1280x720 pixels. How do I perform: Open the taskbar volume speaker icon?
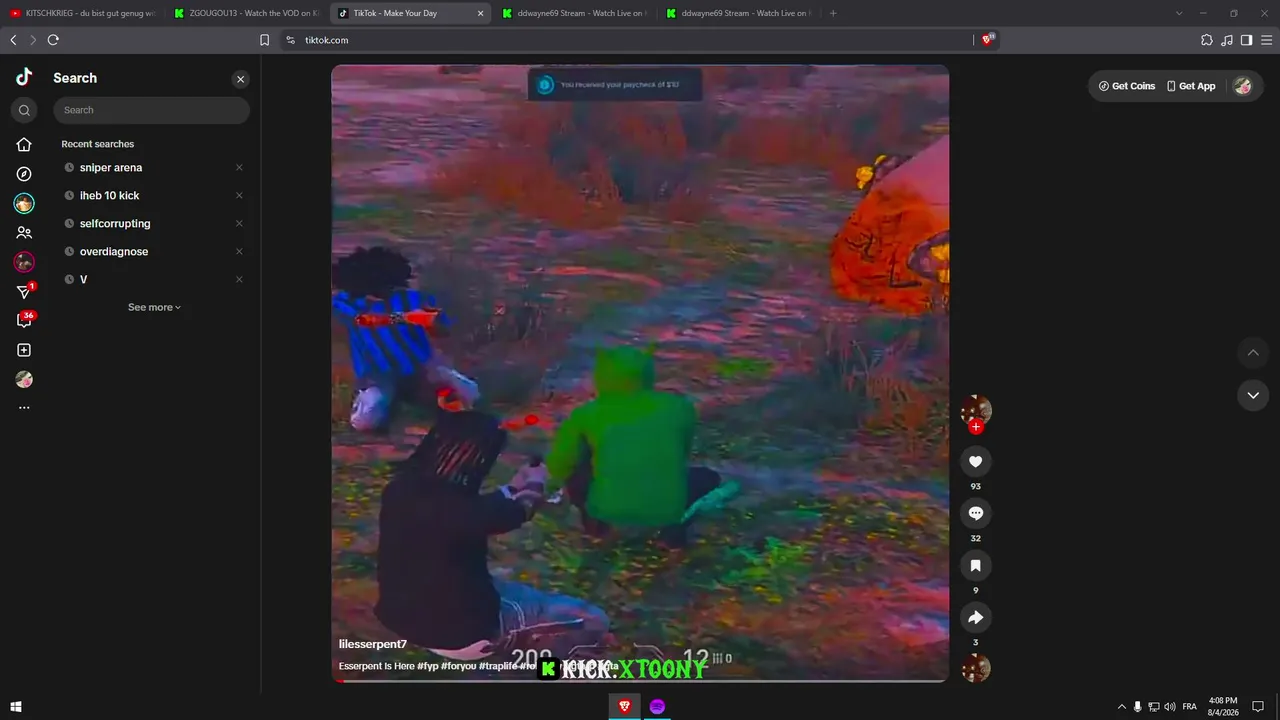1171,706
